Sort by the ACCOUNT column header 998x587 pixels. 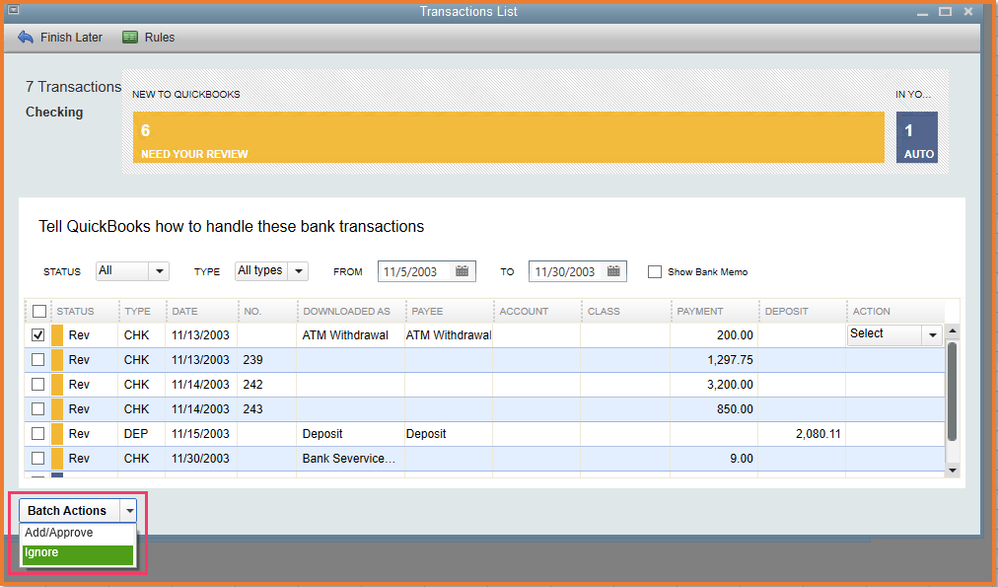point(524,311)
